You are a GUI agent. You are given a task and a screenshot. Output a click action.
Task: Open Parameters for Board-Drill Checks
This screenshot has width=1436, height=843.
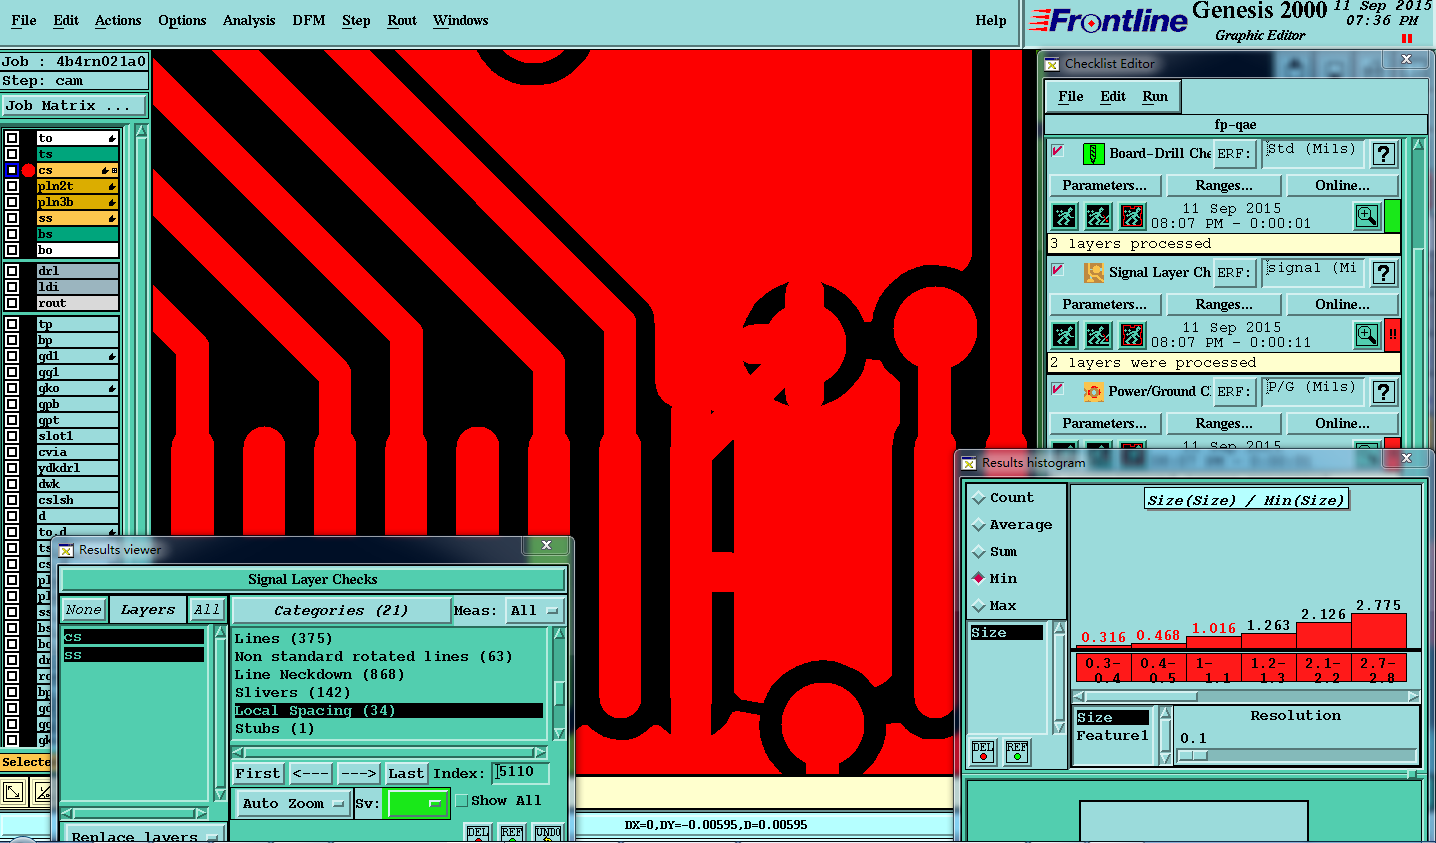tap(1105, 185)
